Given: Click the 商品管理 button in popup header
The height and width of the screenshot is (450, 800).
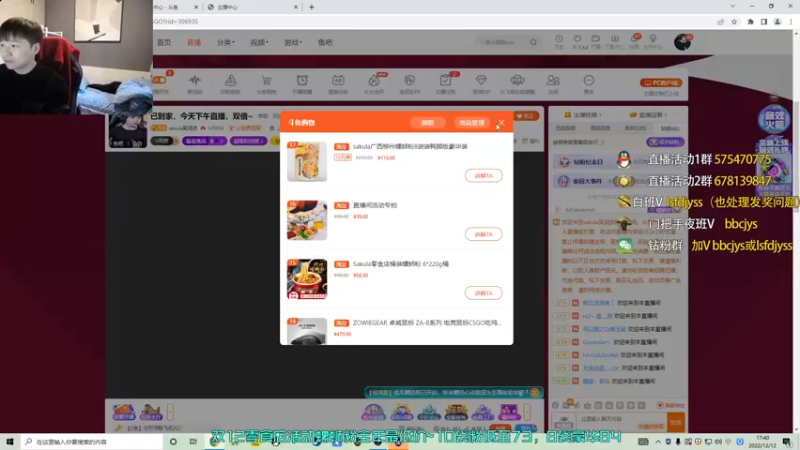Looking at the screenshot, I should (x=471, y=122).
